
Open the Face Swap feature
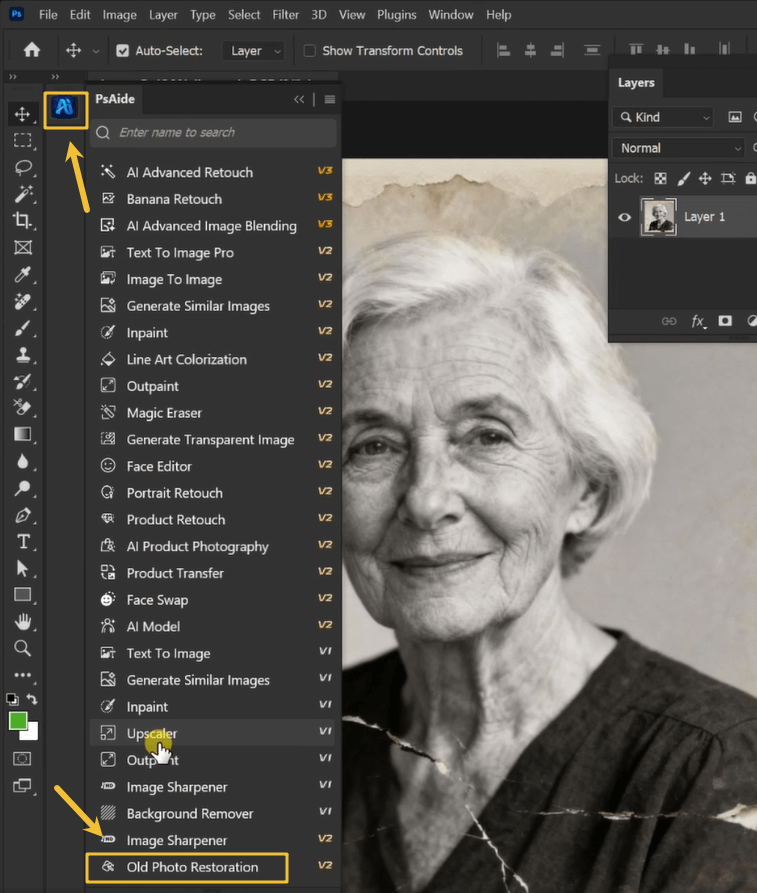click(212, 600)
